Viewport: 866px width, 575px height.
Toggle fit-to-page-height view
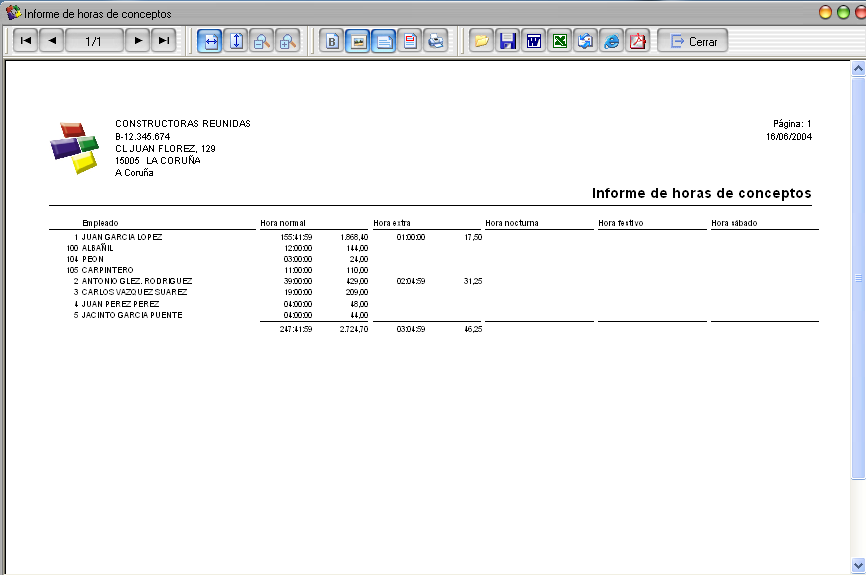(x=236, y=41)
